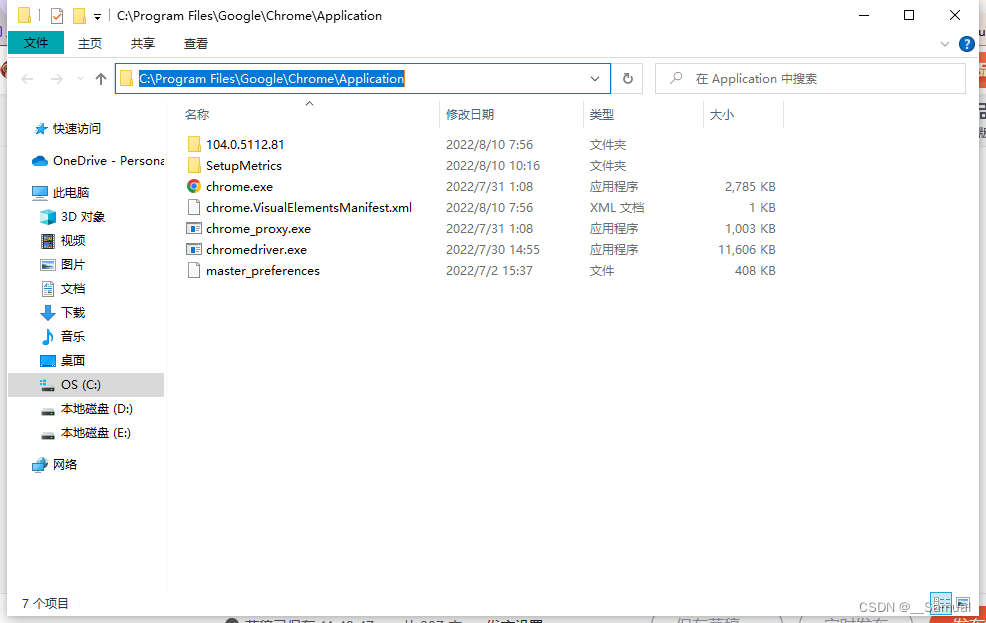Click the 7 个项目 status text
Viewport: 986px width, 623px height.
(x=45, y=604)
